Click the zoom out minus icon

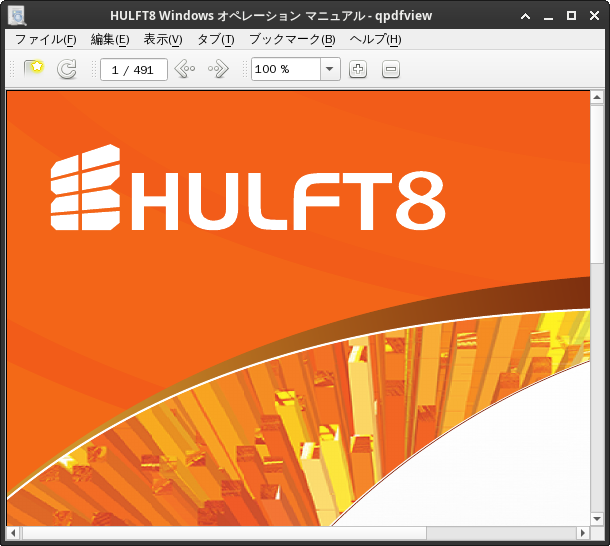(391, 69)
